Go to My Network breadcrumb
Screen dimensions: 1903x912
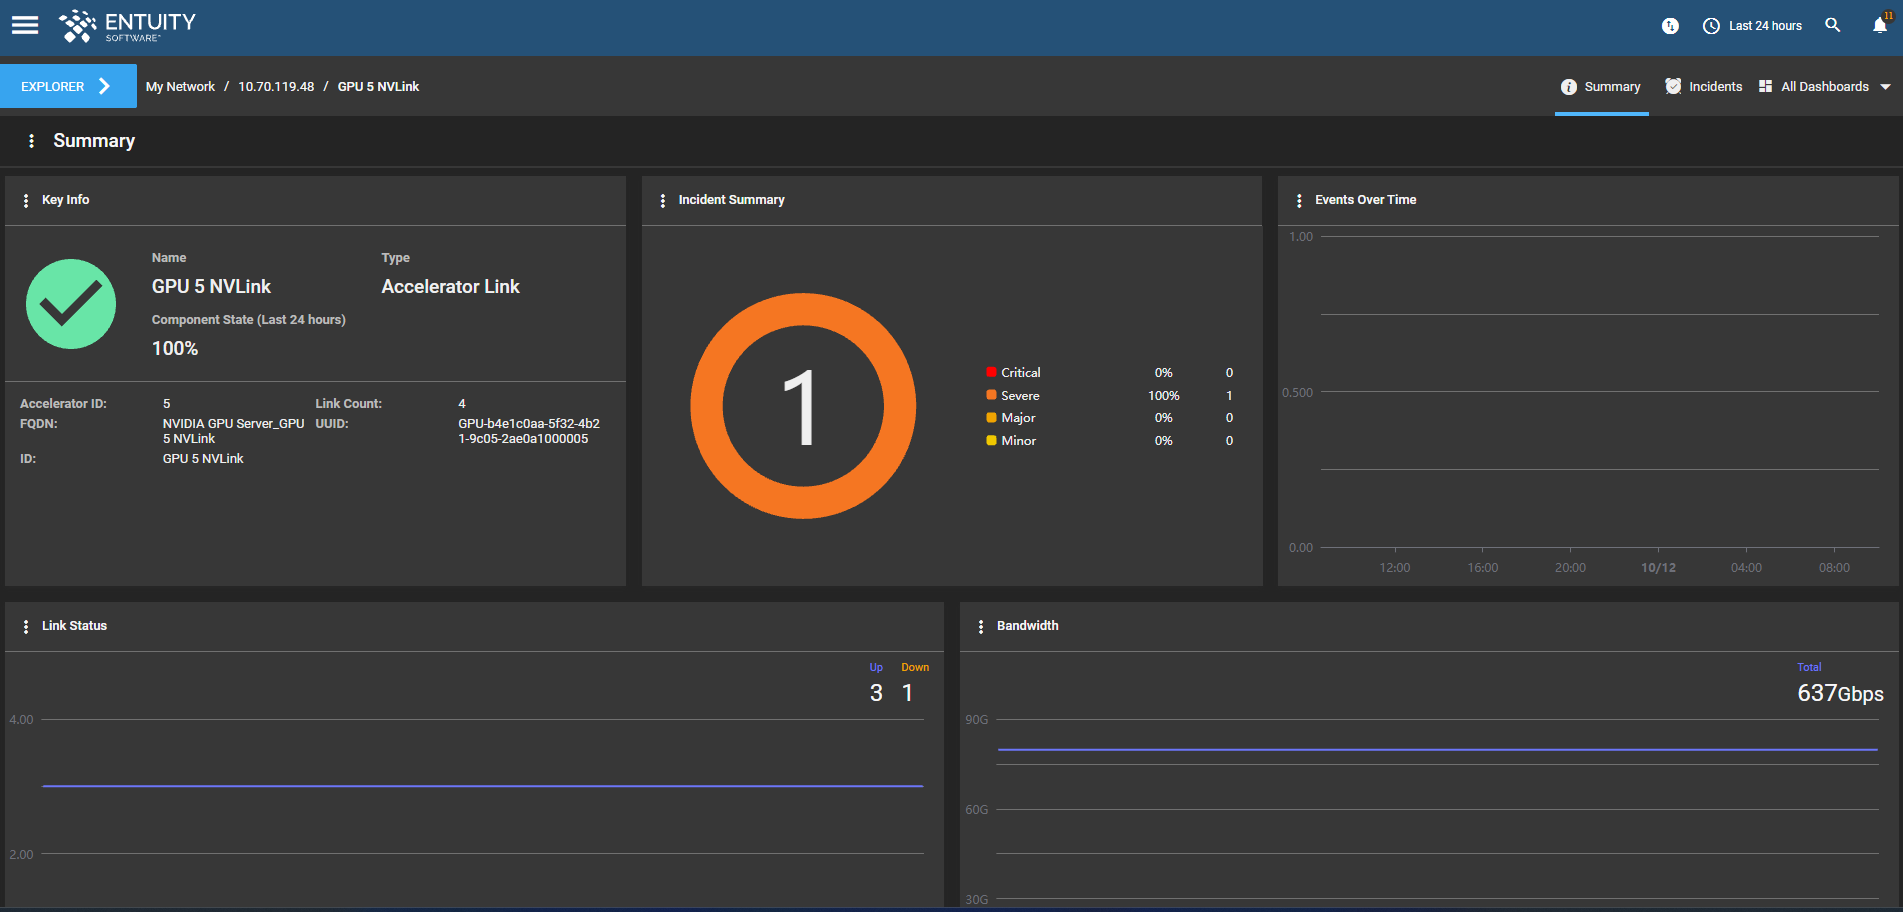click(180, 87)
